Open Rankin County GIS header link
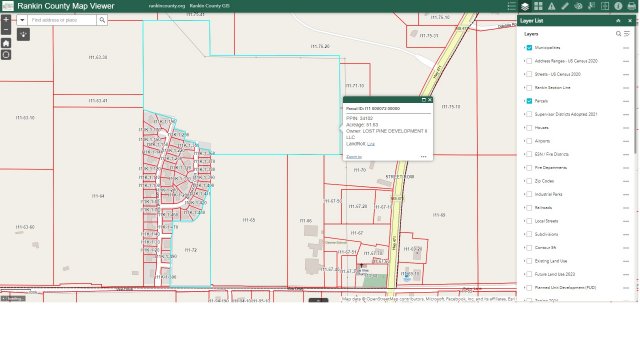The width and height of the screenshot is (640, 360). [209, 6]
